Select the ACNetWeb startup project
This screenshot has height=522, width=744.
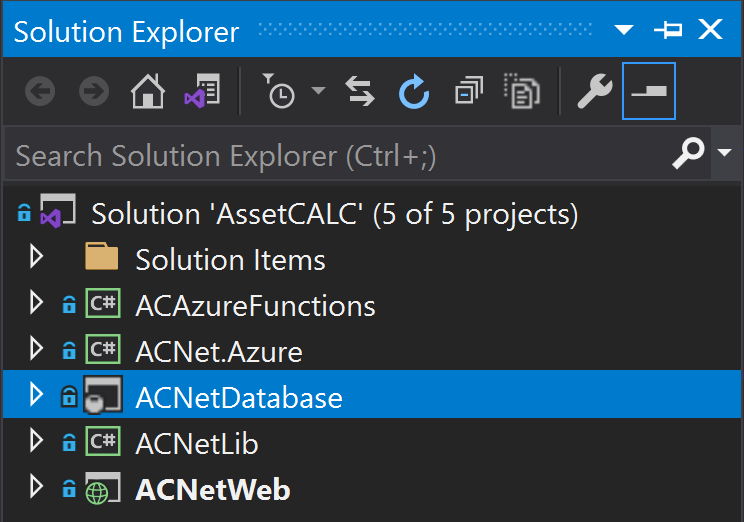(213, 490)
